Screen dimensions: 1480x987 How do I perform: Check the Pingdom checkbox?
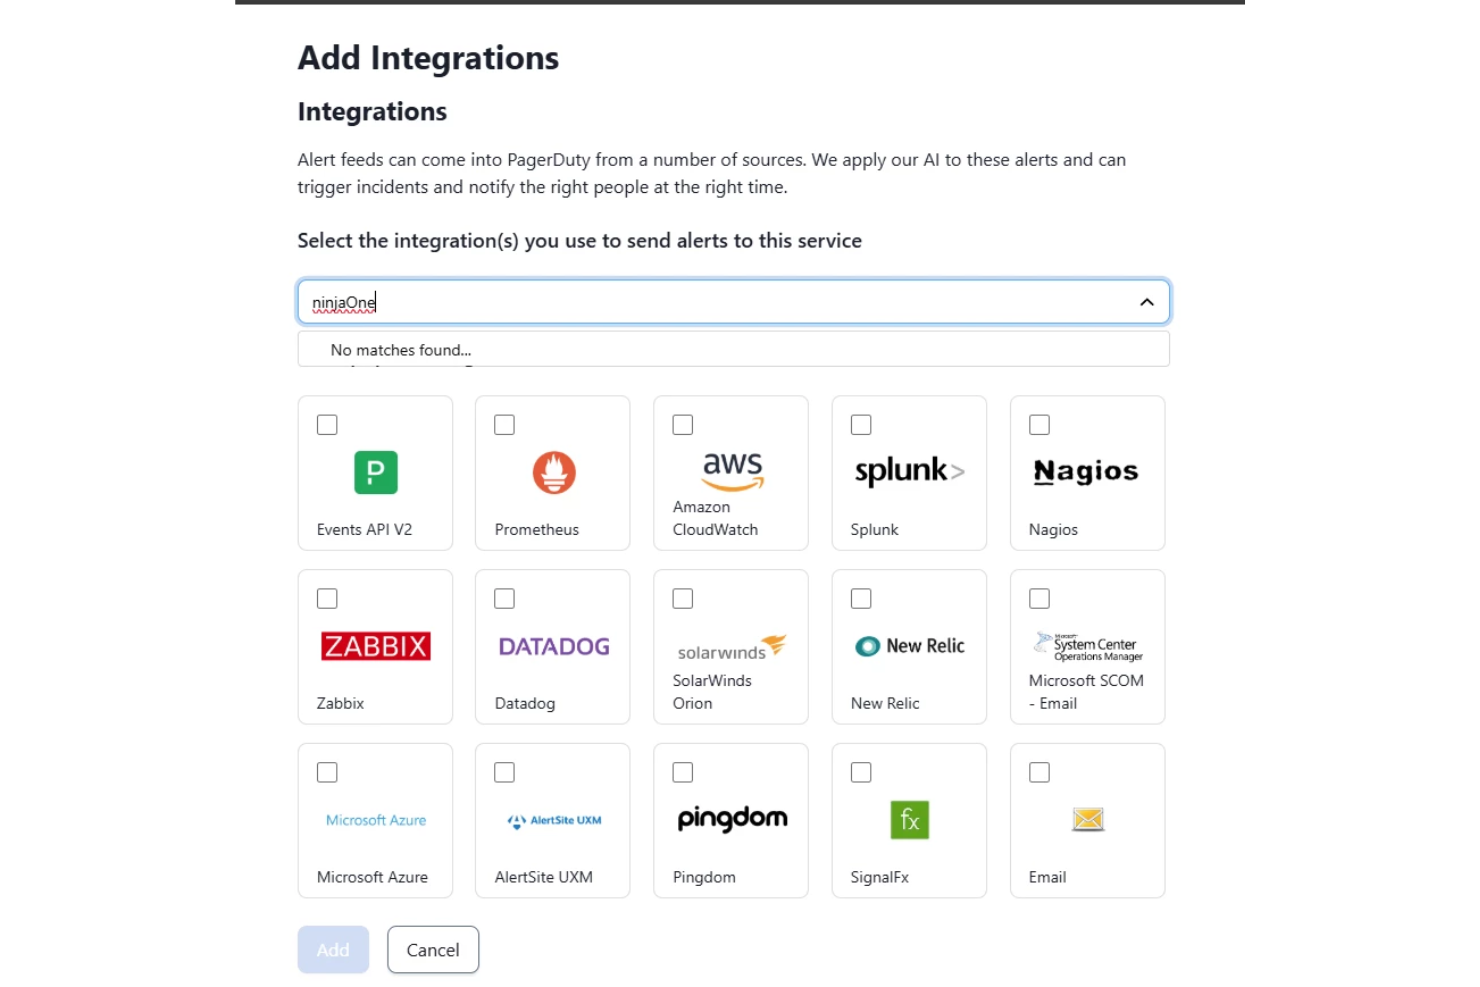pyautogui.click(x=683, y=773)
